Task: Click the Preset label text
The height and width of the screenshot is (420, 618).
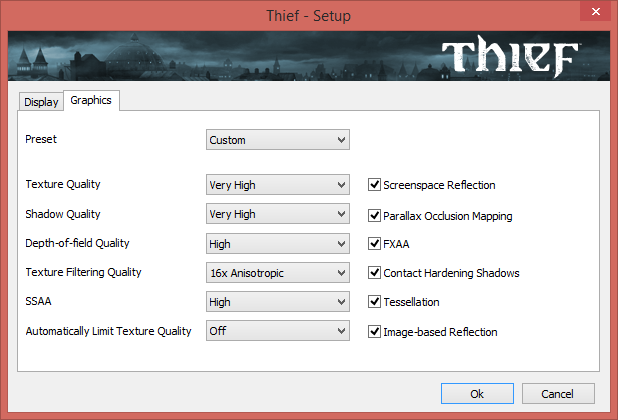Action: pyautogui.click(x=41, y=139)
